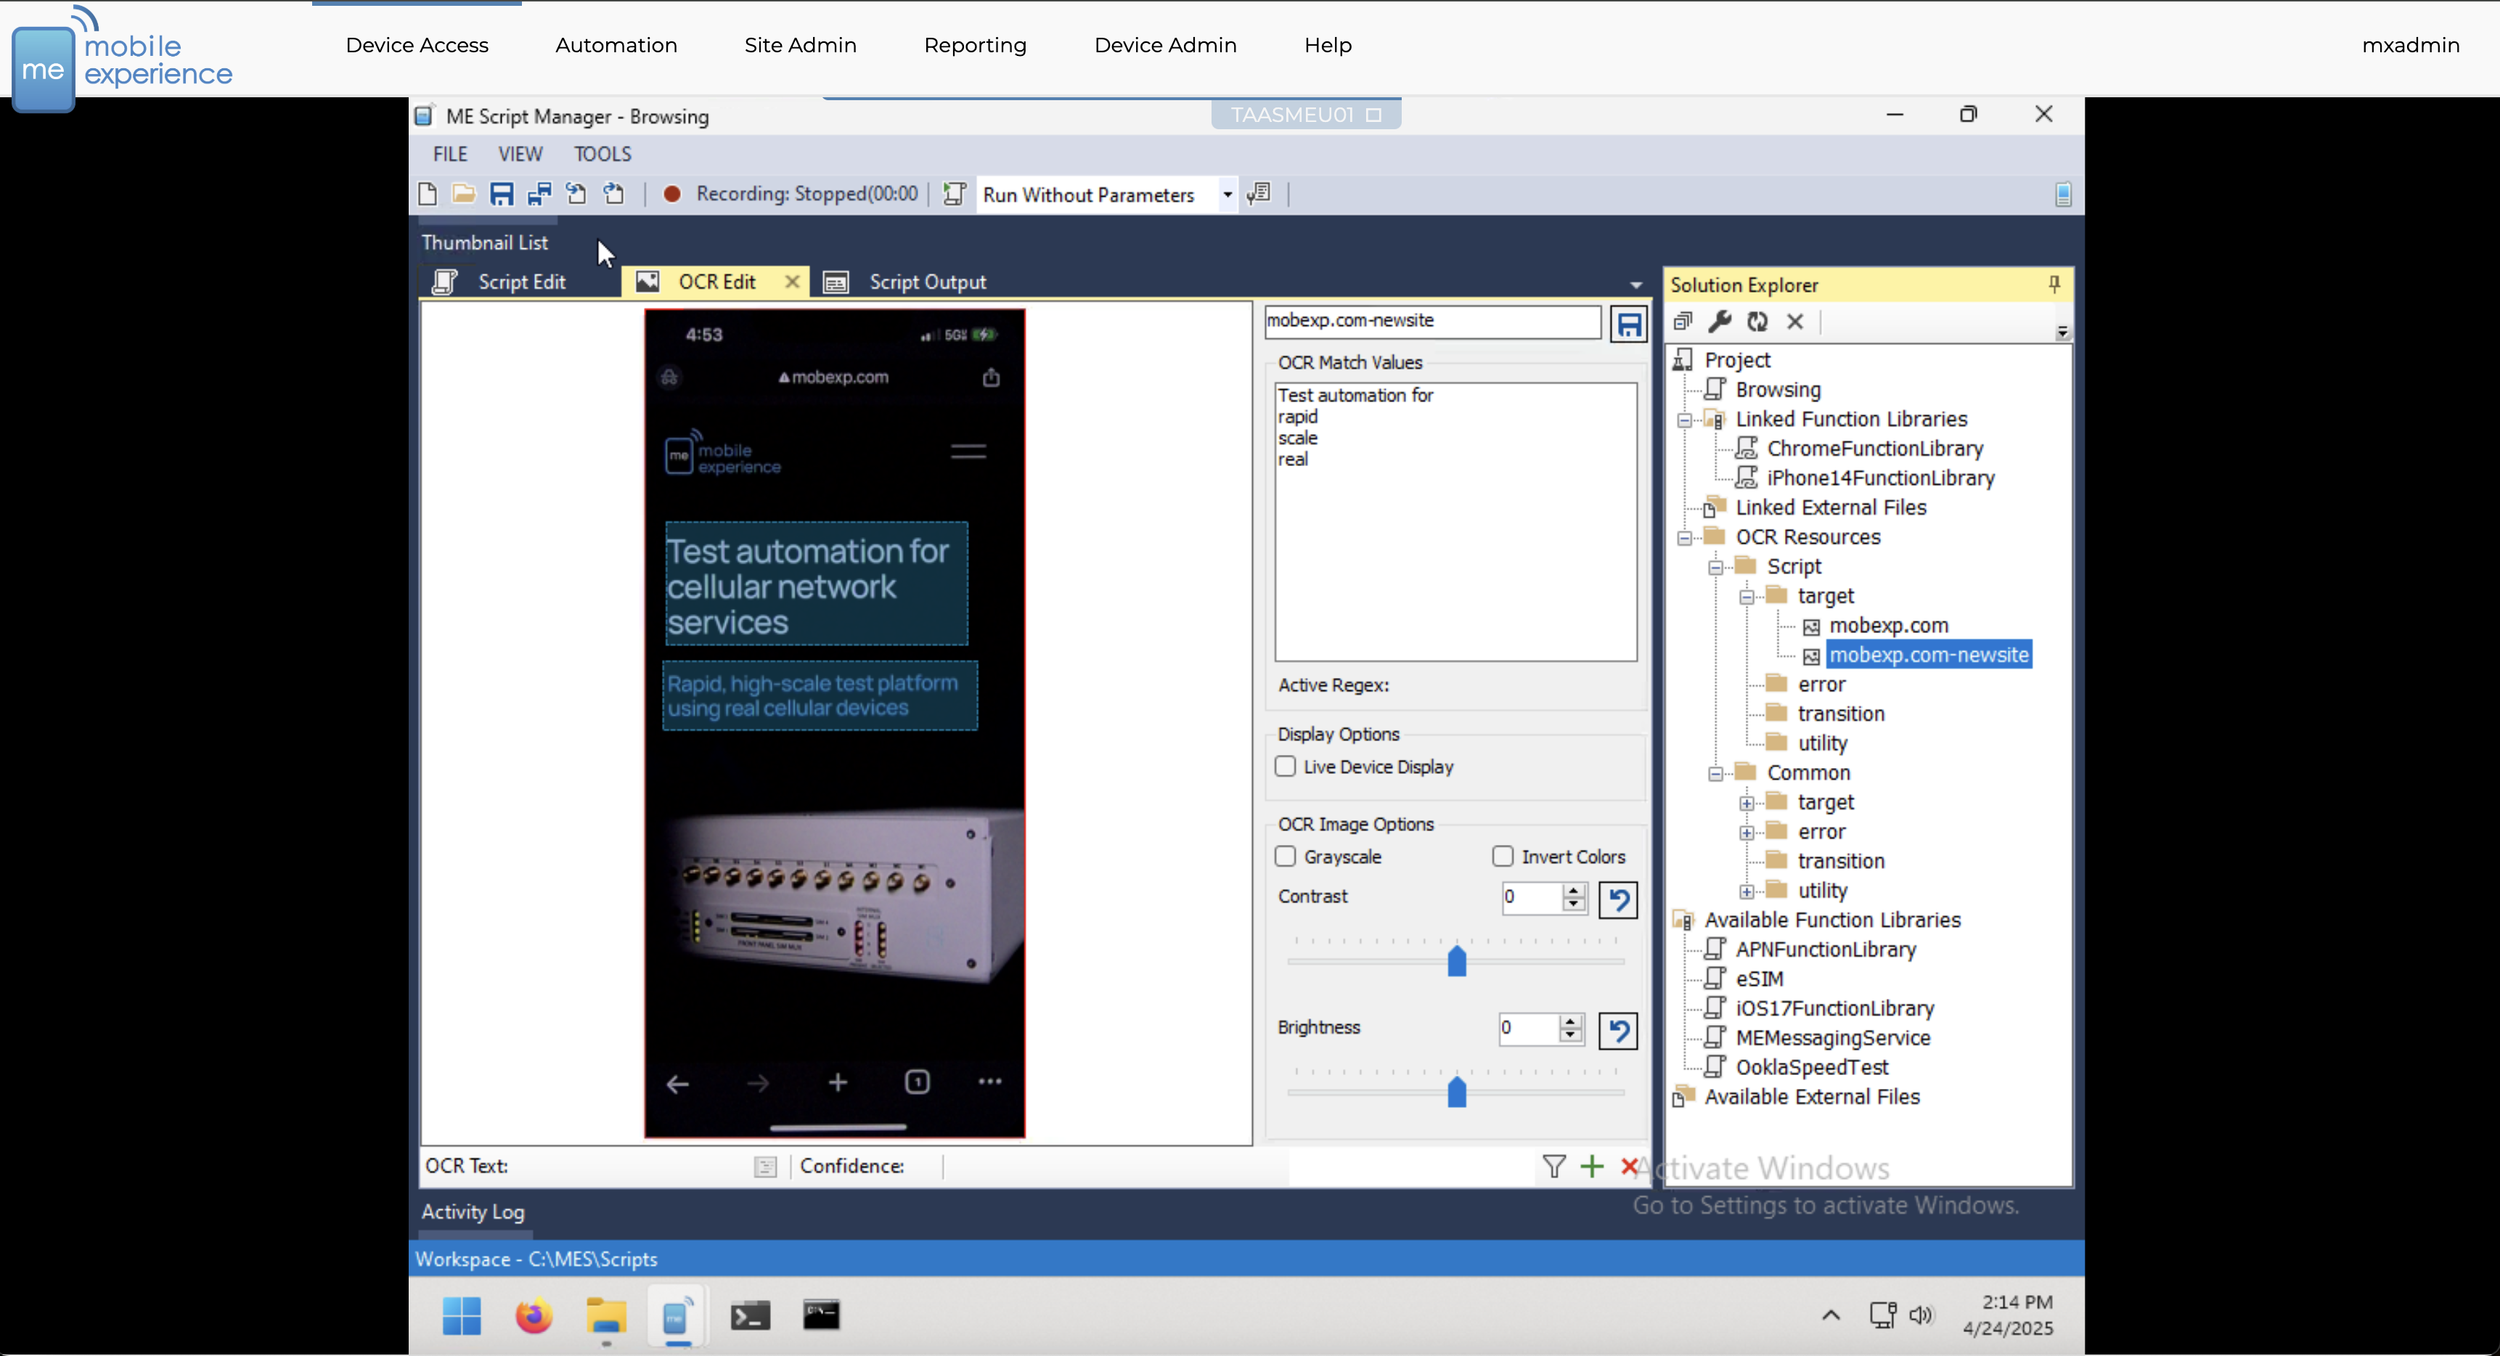Image resolution: width=2500 pixels, height=1356 pixels.
Task: Click the red record button in toolbar
Action: [672, 194]
